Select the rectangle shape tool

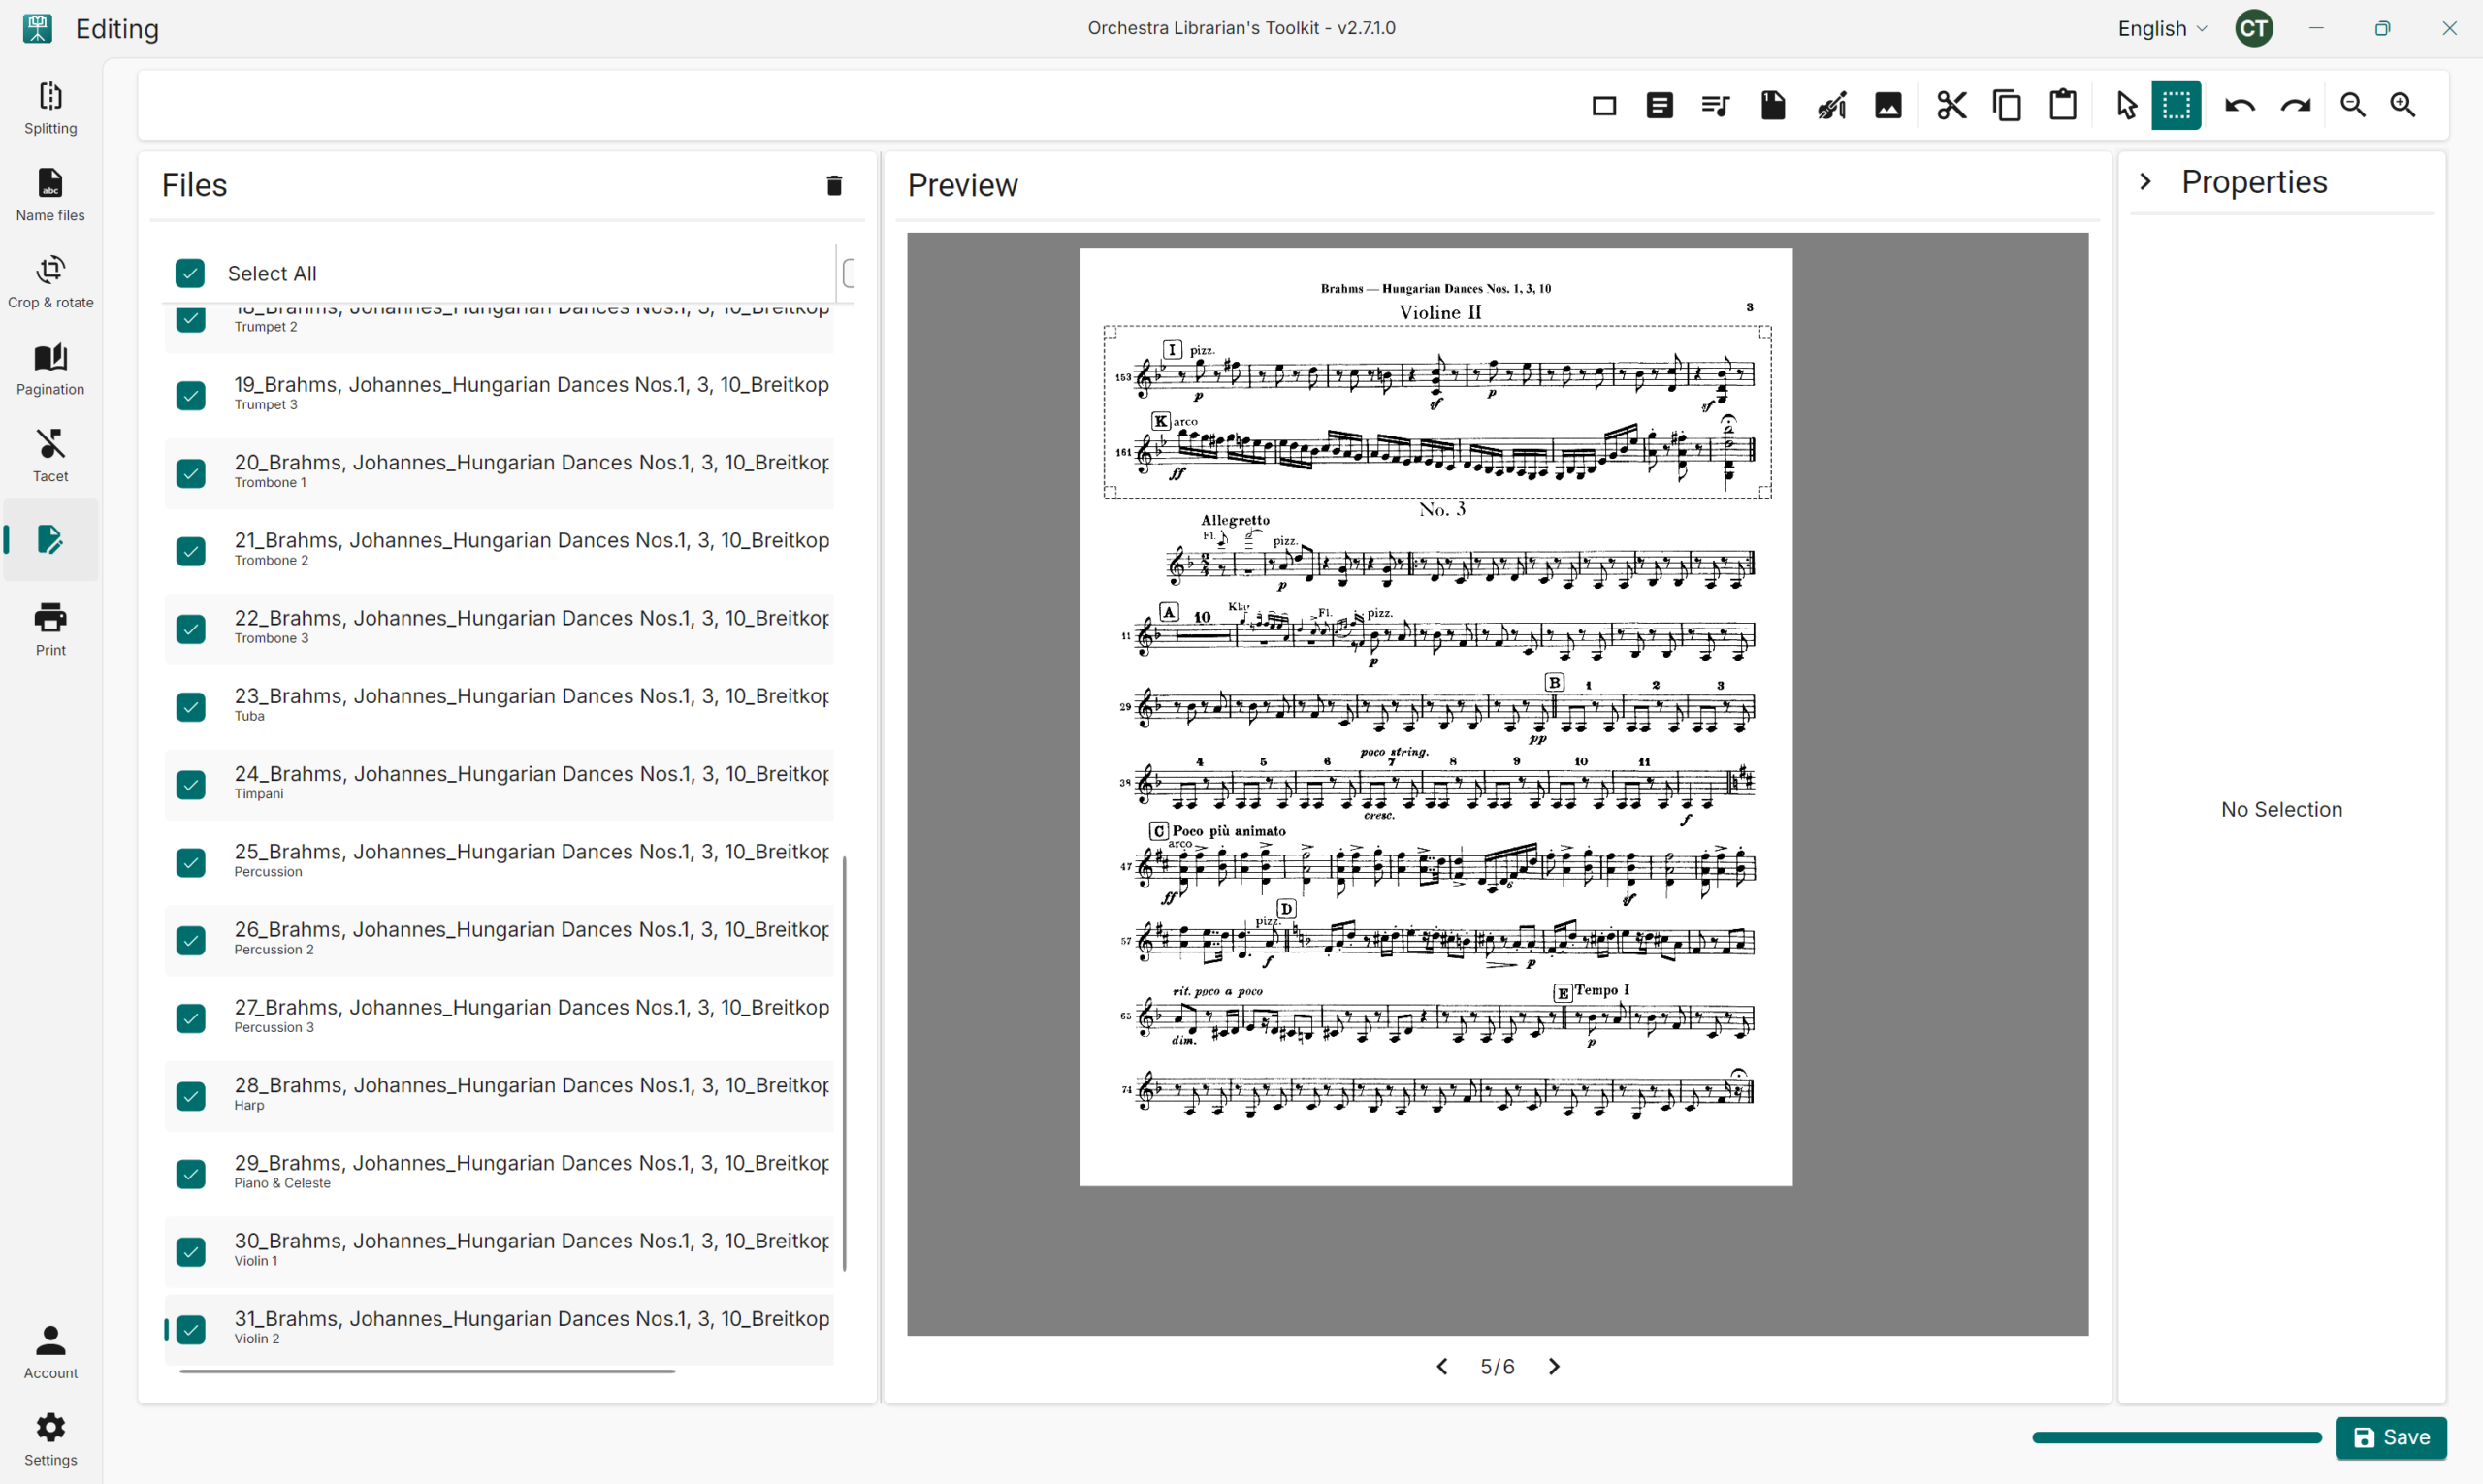click(1604, 106)
